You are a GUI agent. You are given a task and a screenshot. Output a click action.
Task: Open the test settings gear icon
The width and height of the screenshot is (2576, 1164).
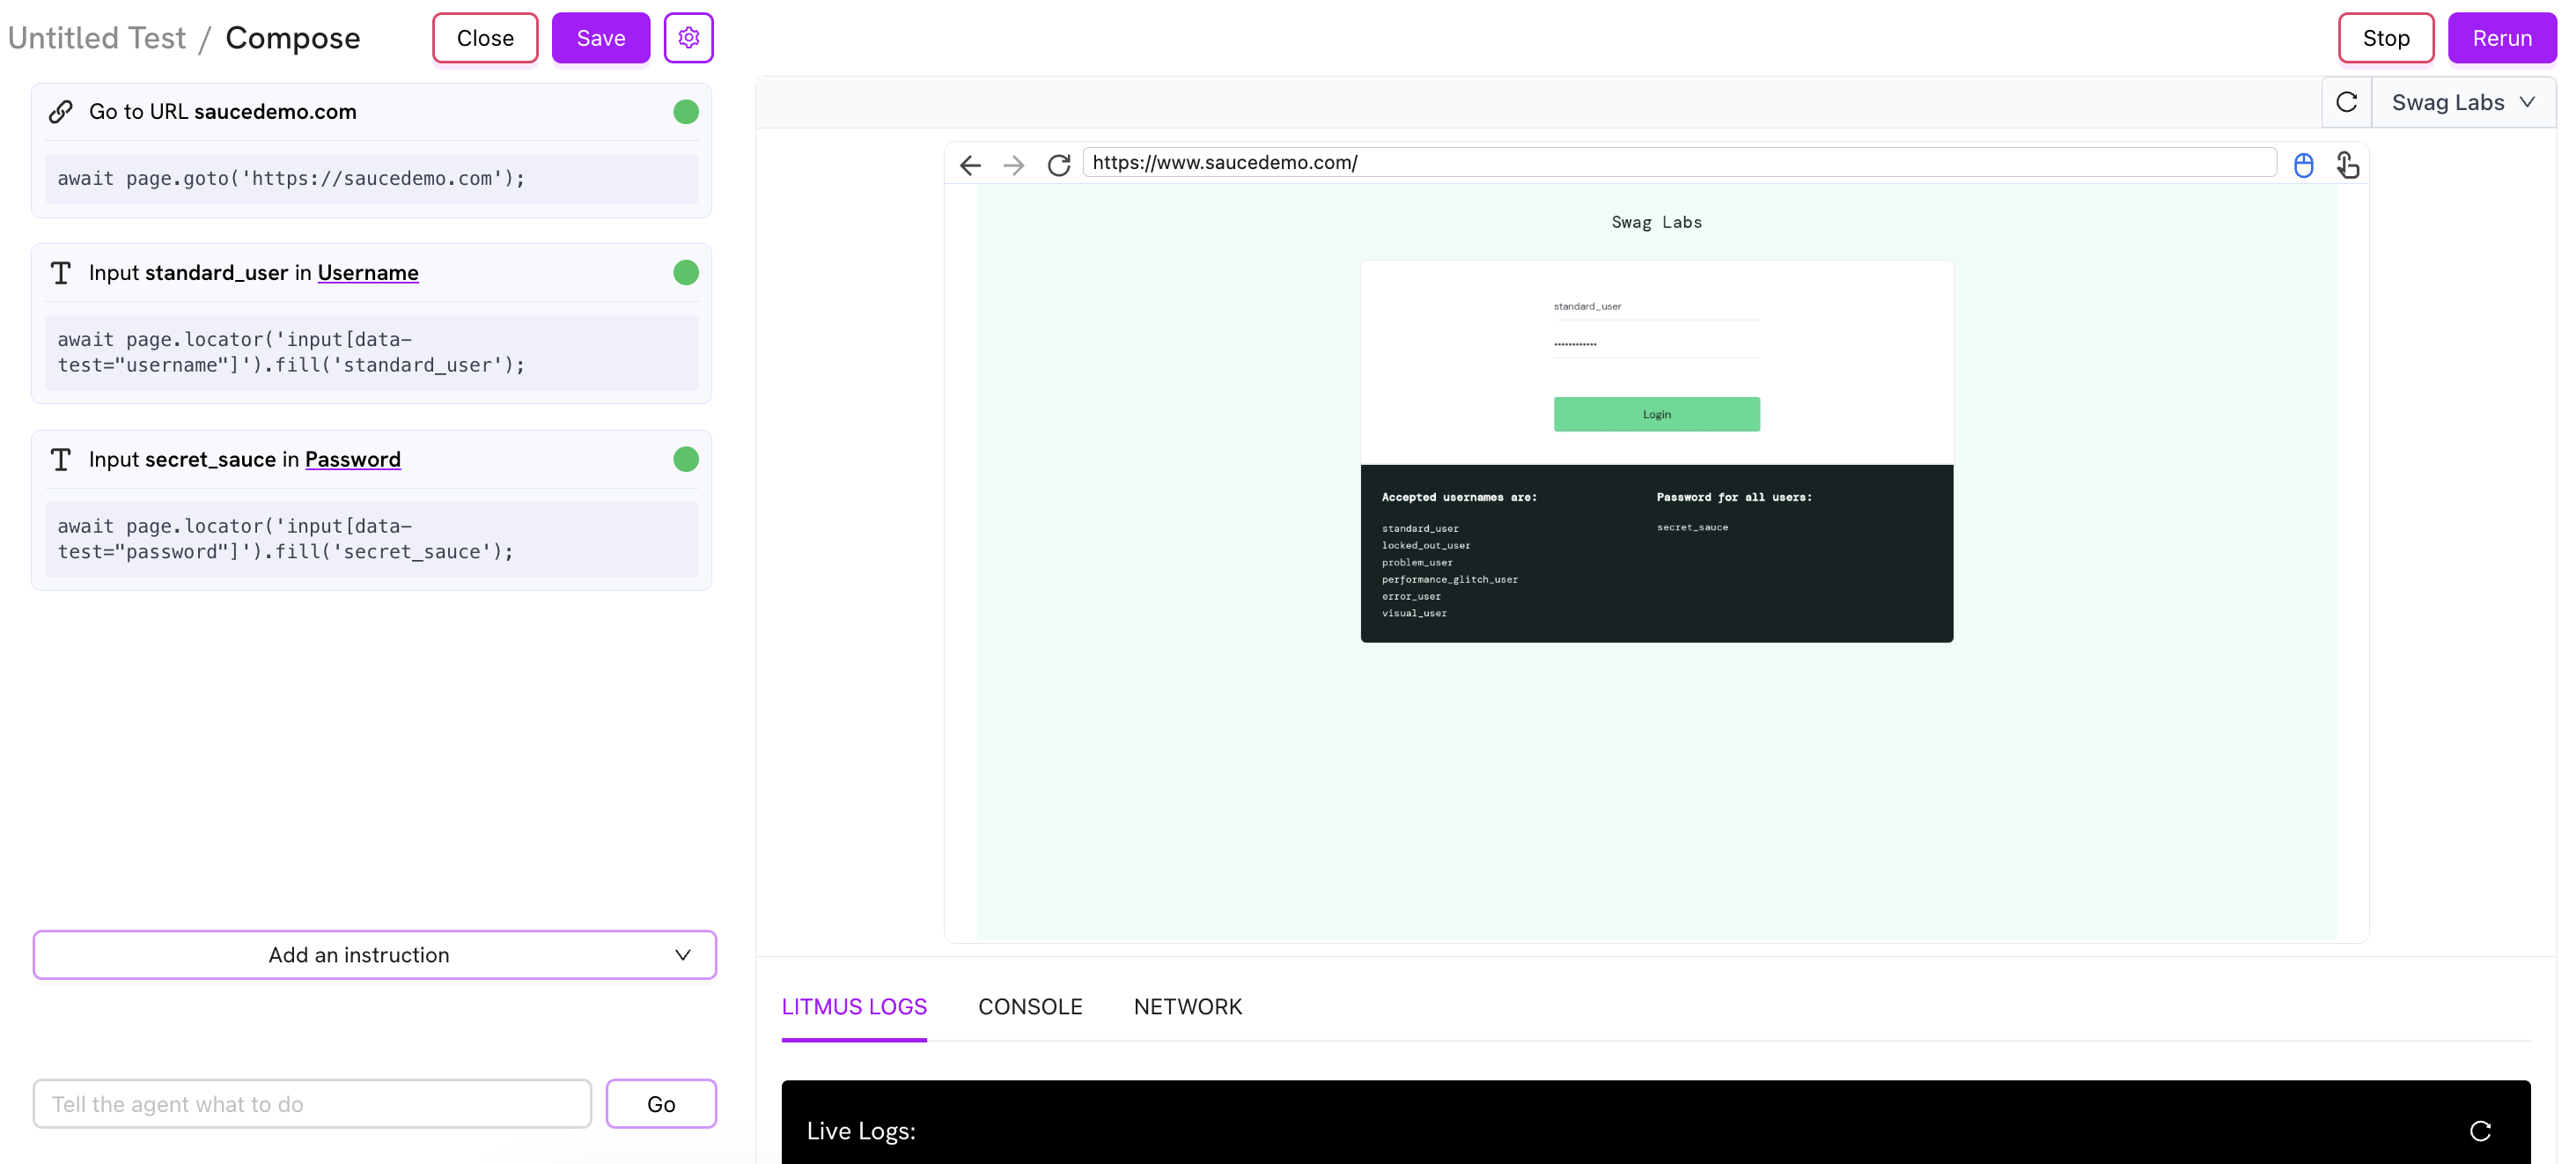[x=688, y=38]
